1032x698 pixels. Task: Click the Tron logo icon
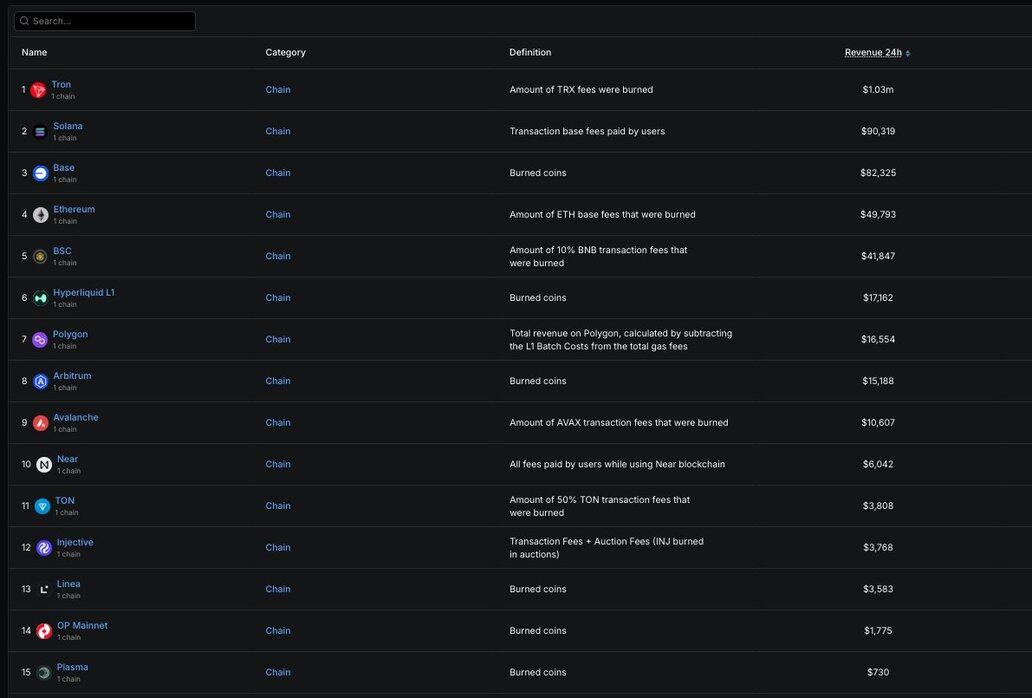pyautogui.click(x=38, y=90)
